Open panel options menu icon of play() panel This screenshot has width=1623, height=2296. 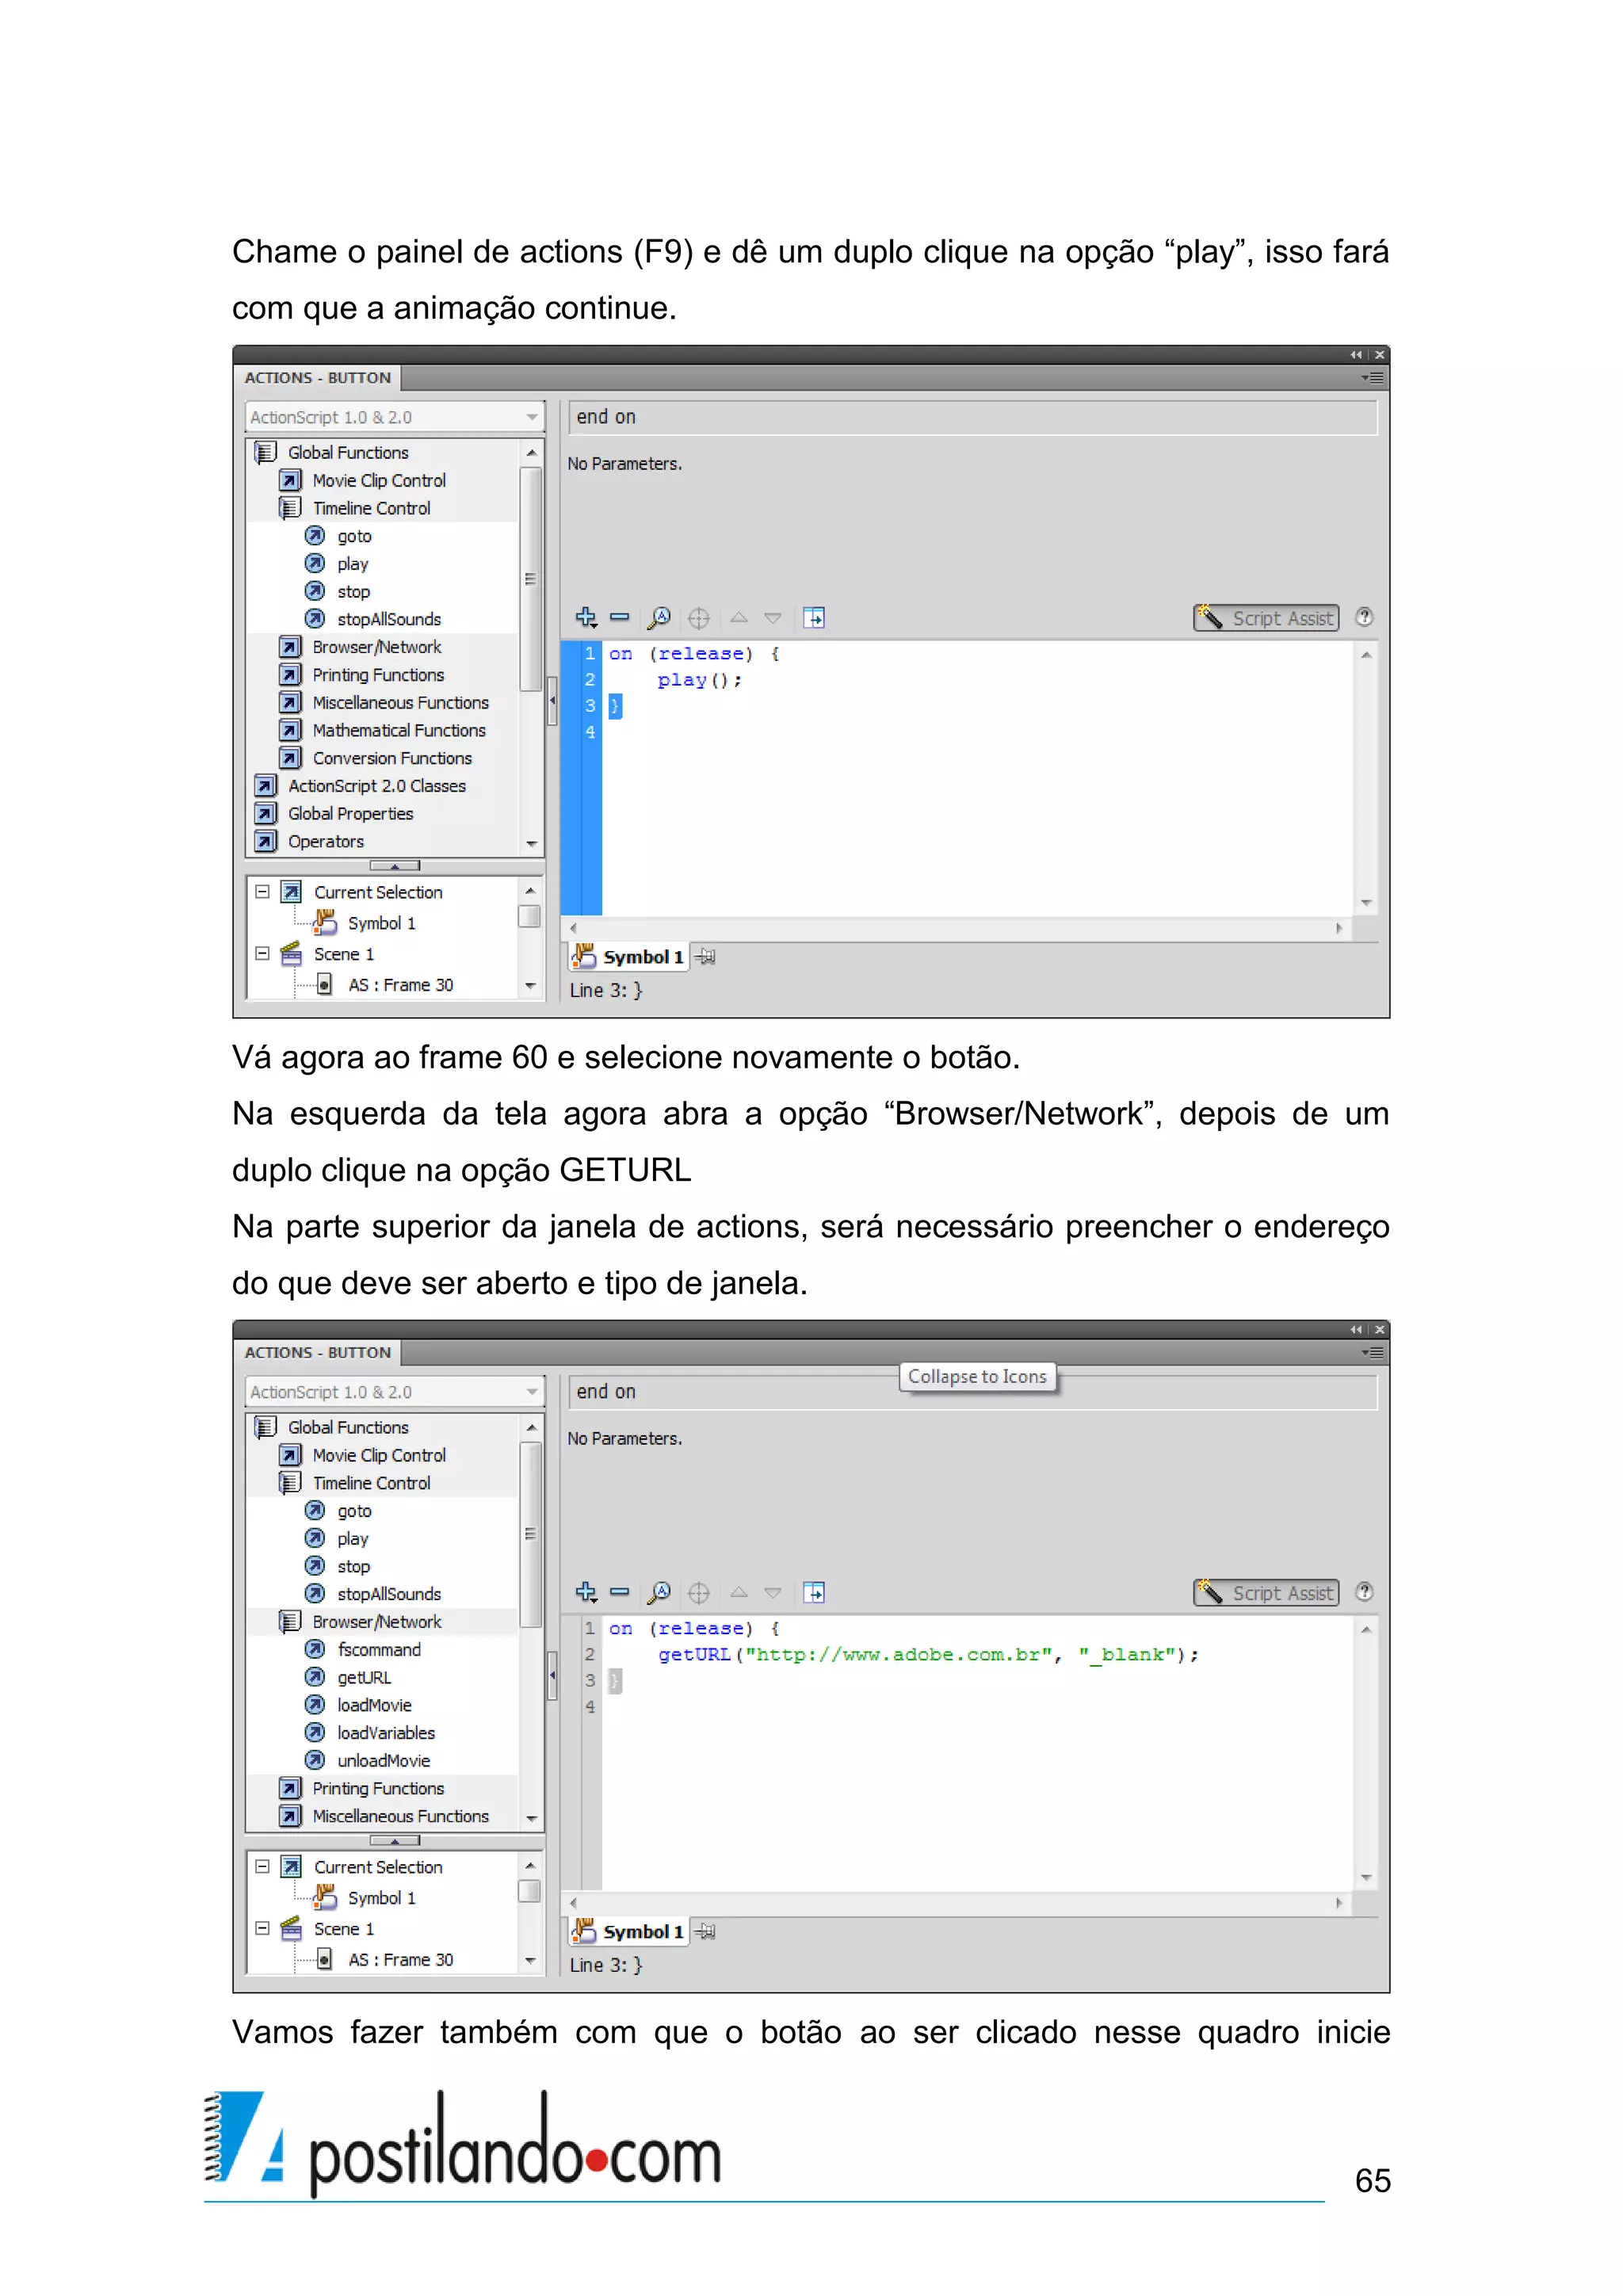pyautogui.click(x=1372, y=378)
